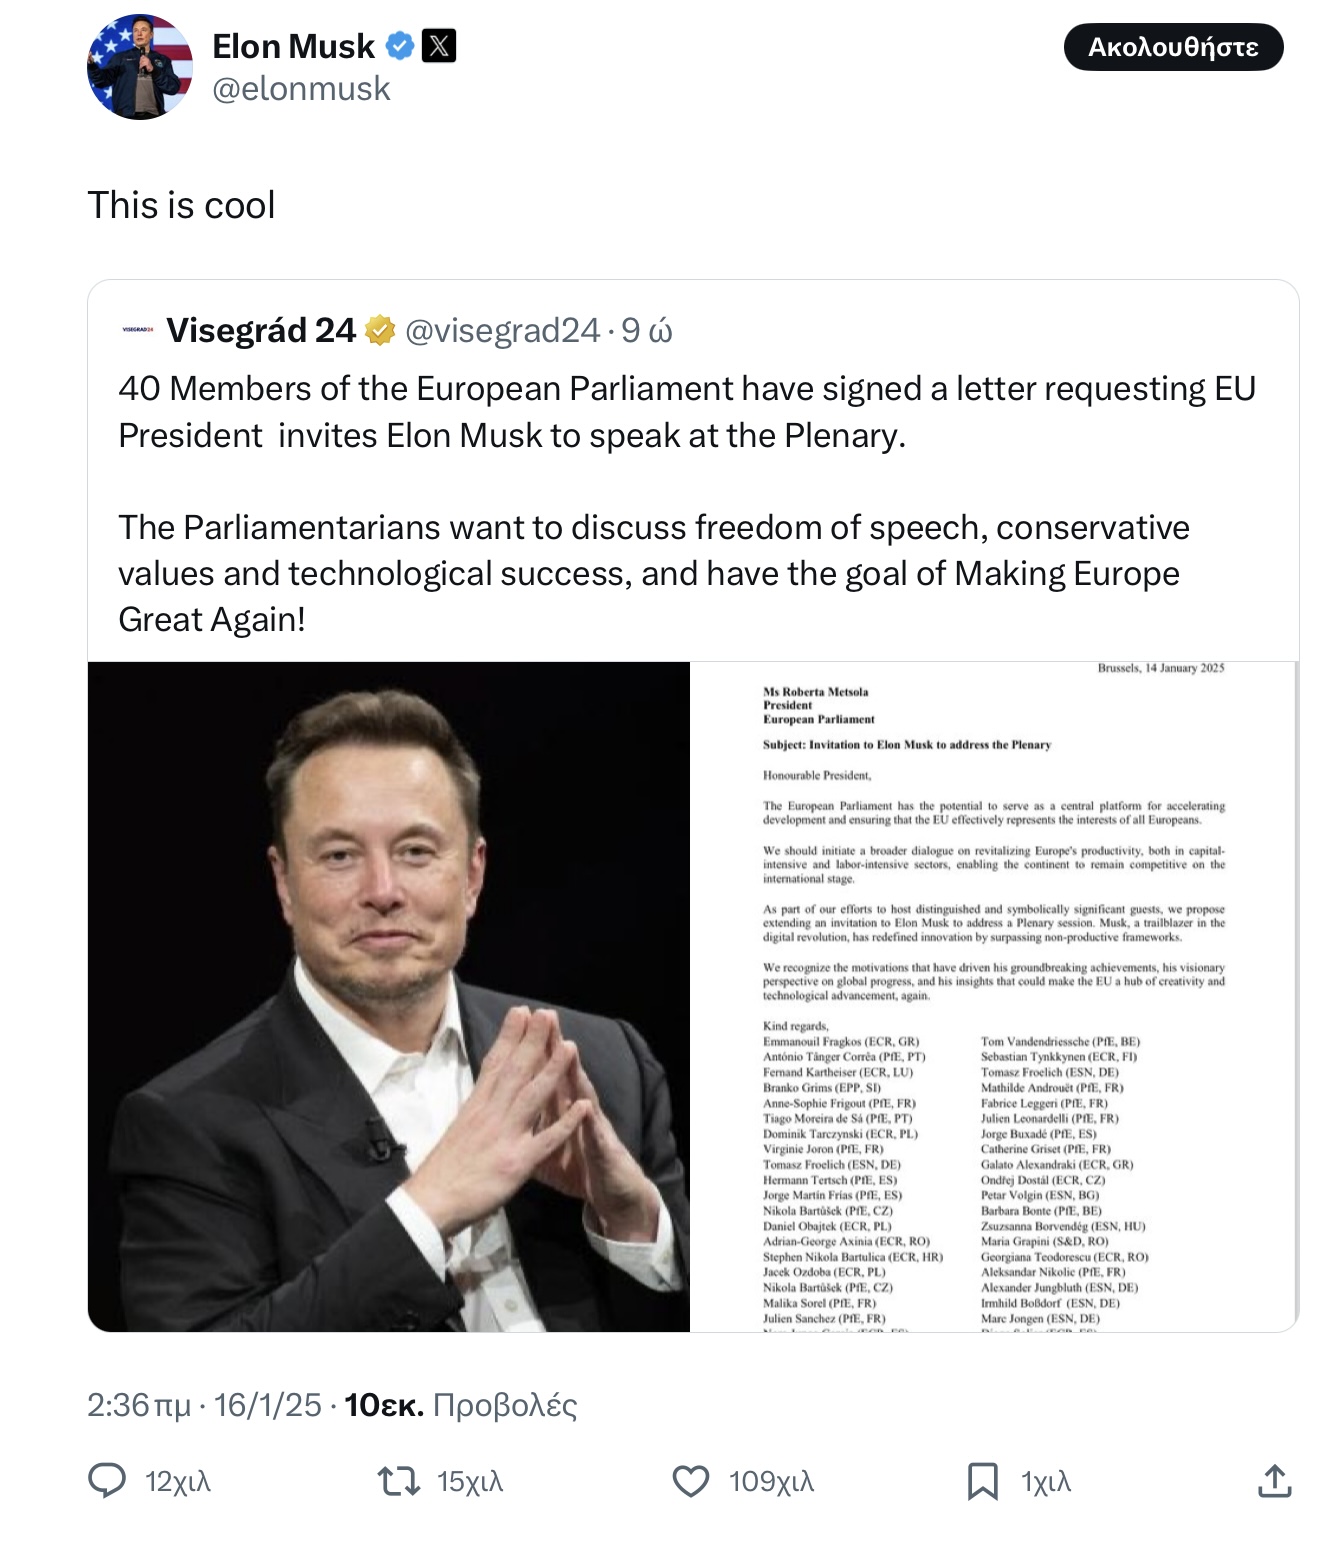Viewport: 1322px width, 1550px height.
Task: Bookmark the post via bookmark icon
Action: point(982,1481)
